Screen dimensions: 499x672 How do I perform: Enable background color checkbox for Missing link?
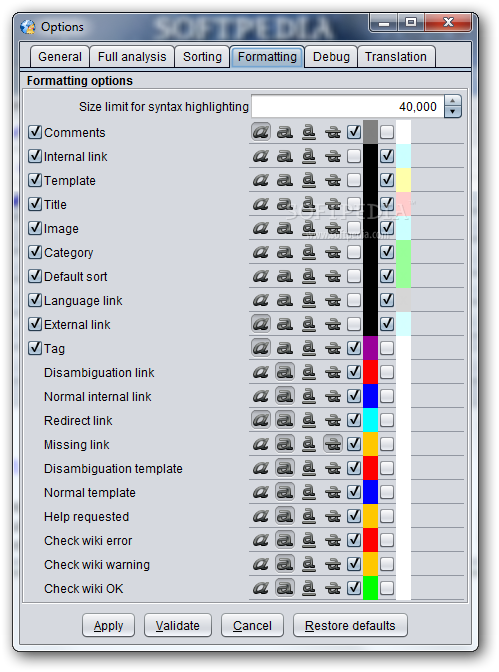pyautogui.click(x=387, y=444)
